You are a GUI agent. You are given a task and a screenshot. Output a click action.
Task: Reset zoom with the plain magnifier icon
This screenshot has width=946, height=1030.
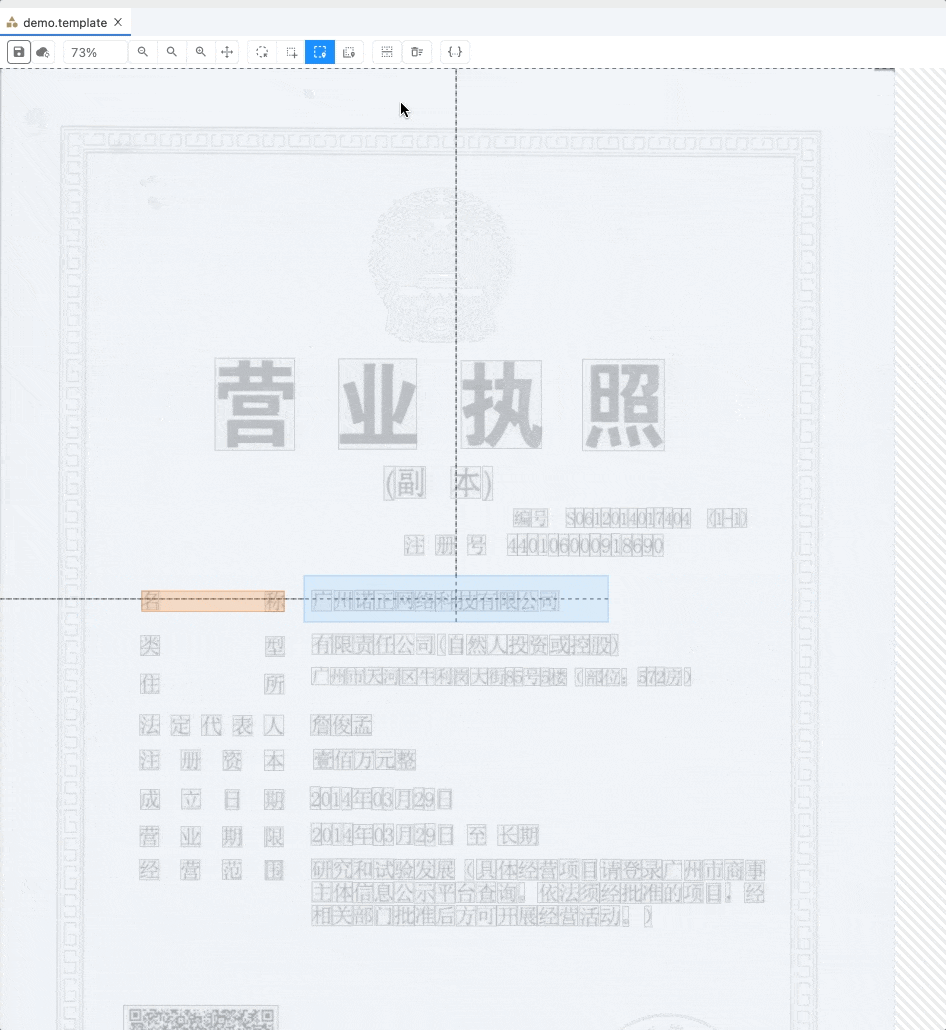(171, 52)
